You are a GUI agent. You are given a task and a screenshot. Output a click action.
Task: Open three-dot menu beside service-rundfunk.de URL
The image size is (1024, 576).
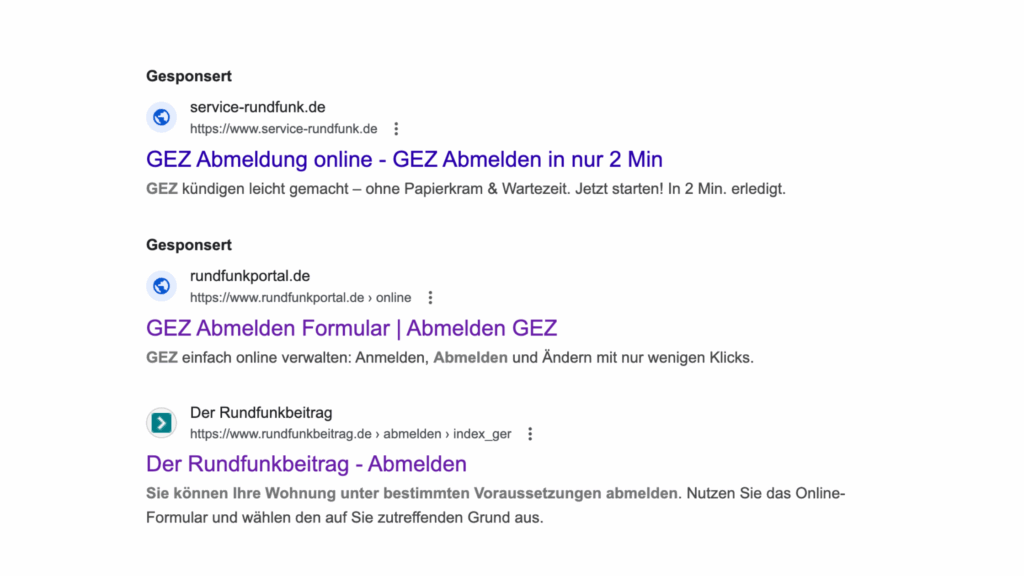[x=396, y=129]
